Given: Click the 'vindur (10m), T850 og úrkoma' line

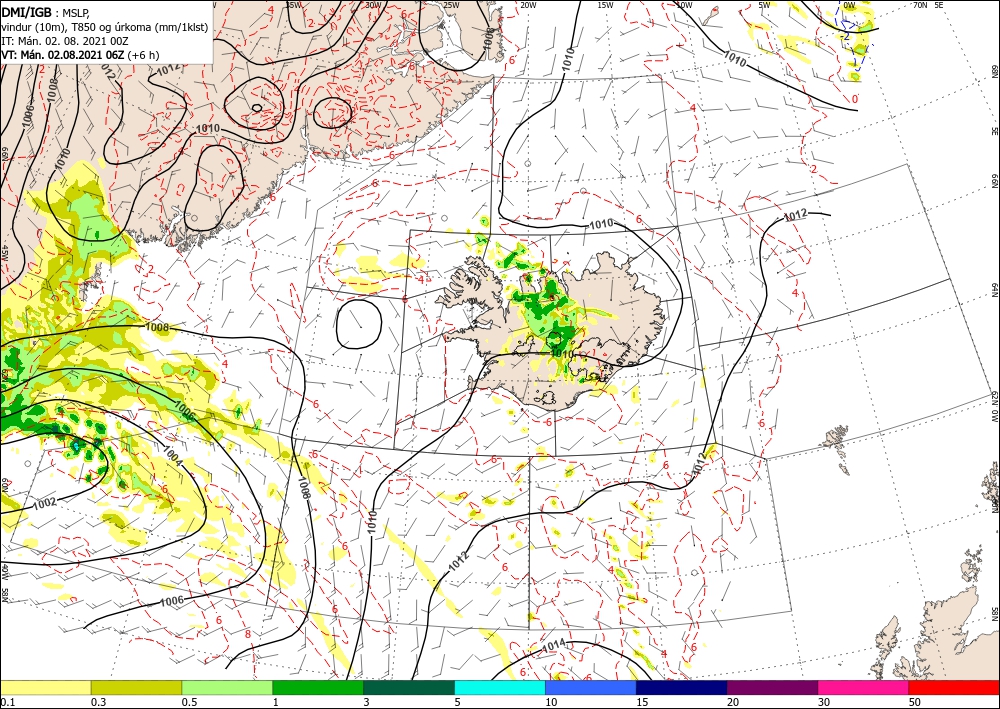Looking at the screenshot, I should tap(105, 26).
